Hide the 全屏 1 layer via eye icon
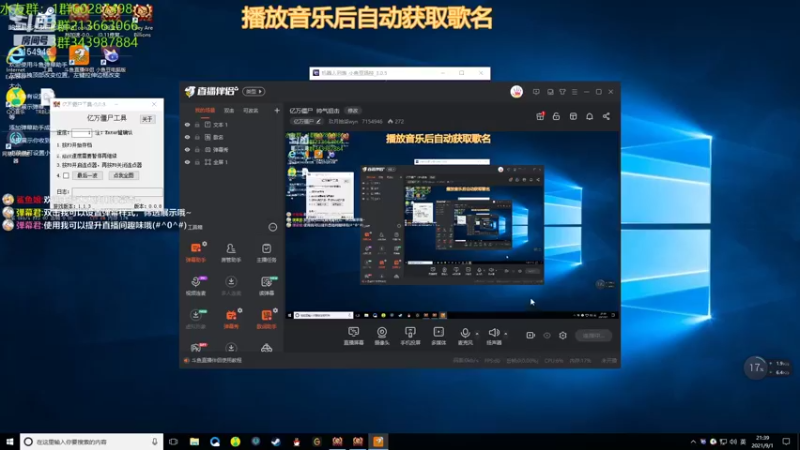Image resolution: width=800 pixels, height=450 pixels. point(187,162)
